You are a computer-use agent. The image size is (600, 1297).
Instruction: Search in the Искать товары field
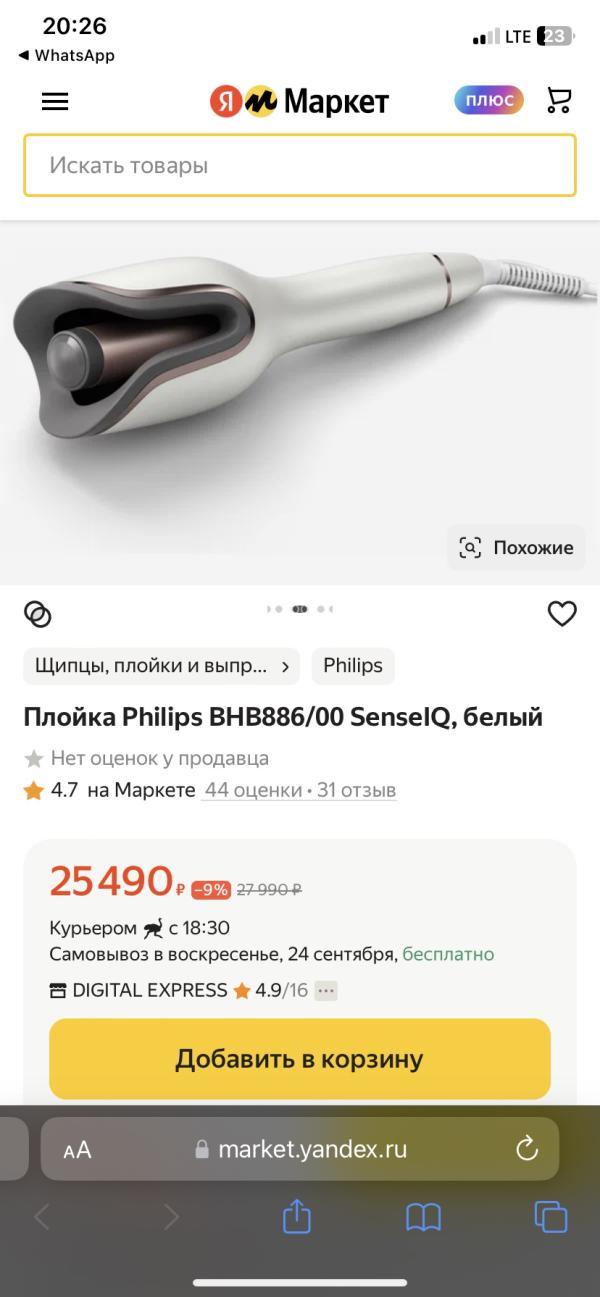[300, 165]
